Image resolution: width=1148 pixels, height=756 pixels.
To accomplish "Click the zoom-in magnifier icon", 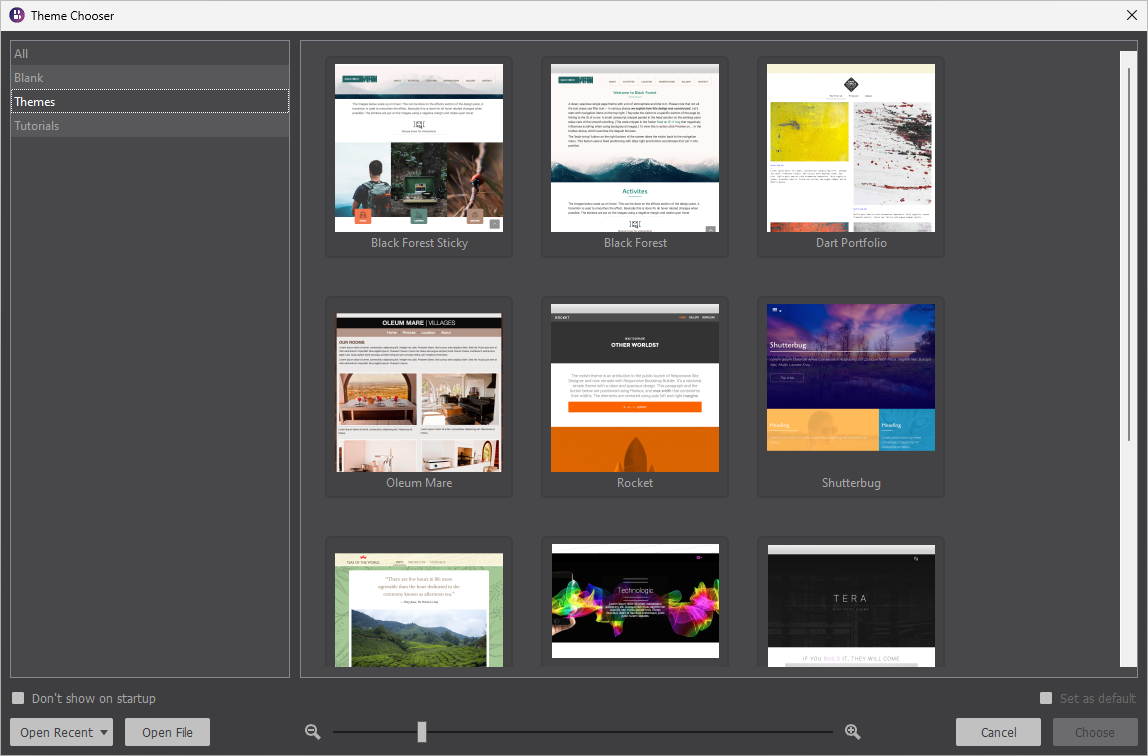I will [x=852, y=731].
